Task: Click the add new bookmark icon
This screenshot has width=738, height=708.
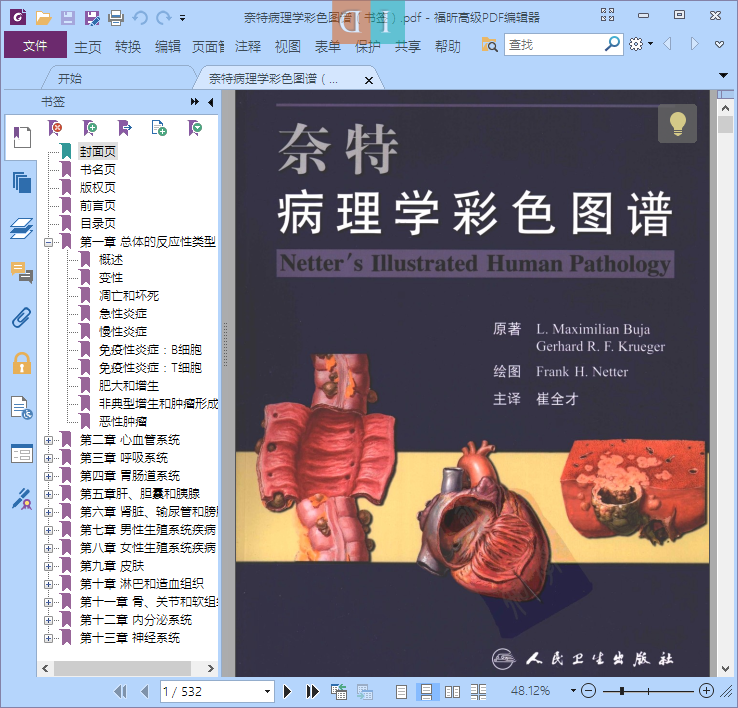Action: 90,128
